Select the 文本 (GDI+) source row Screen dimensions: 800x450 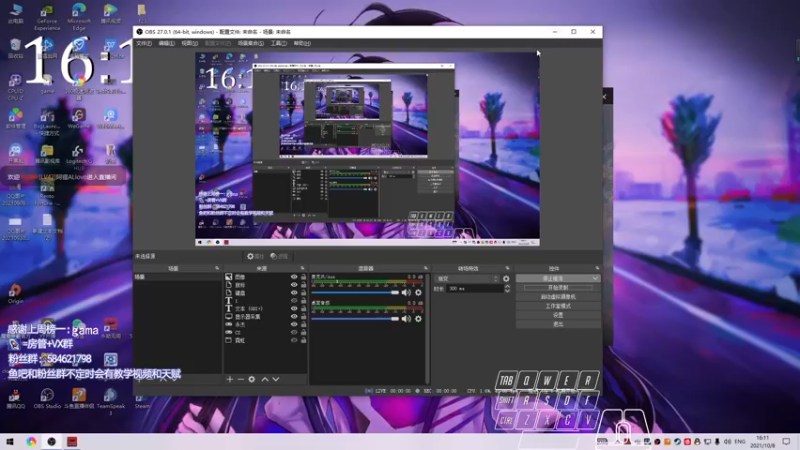265,309
